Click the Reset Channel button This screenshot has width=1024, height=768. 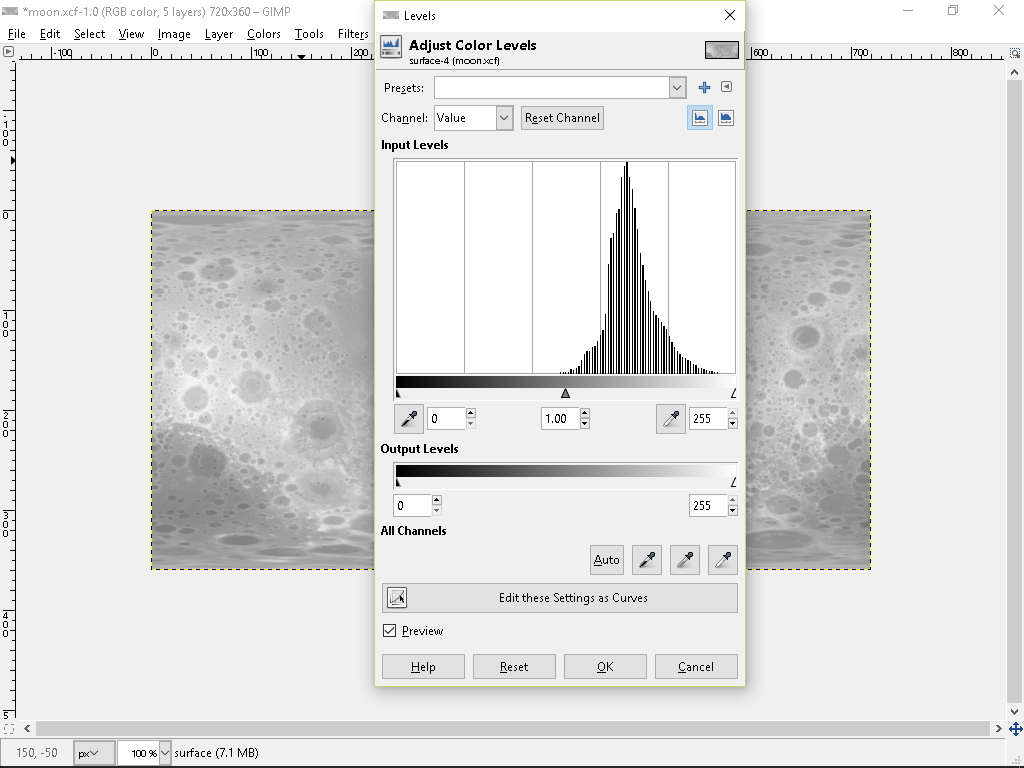click(x=562, y=117)
